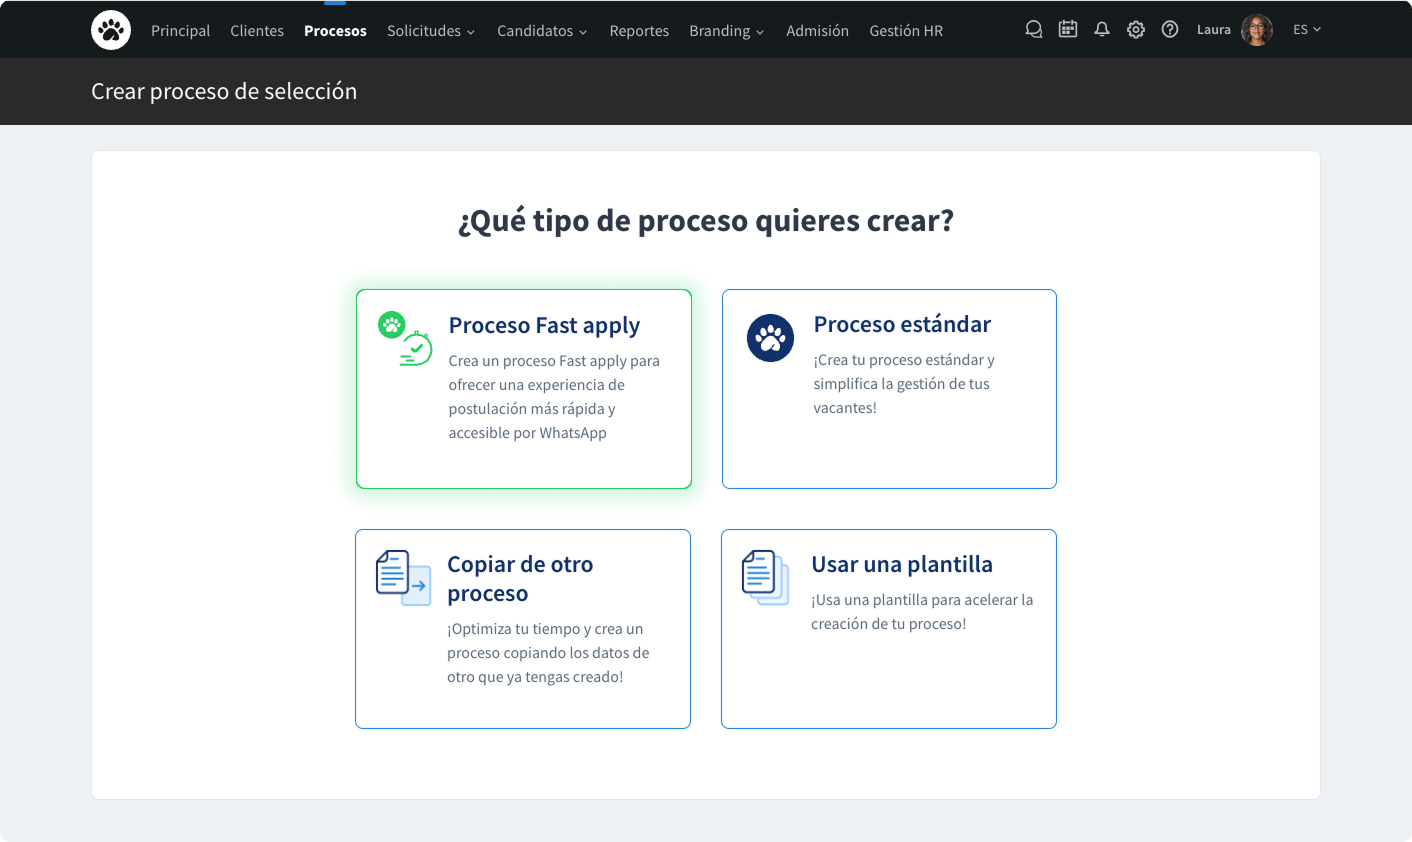The height and width of the screenshot is (842, 1412).
Task: Click the paw logo in the top bar
Action: (x=110, y=29)
